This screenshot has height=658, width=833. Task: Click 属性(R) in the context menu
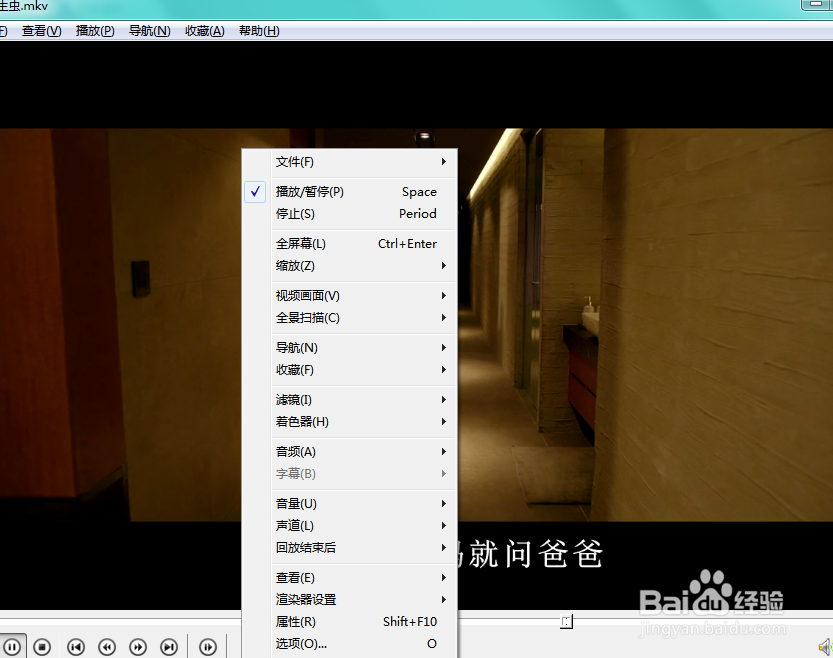click(351, 621)
